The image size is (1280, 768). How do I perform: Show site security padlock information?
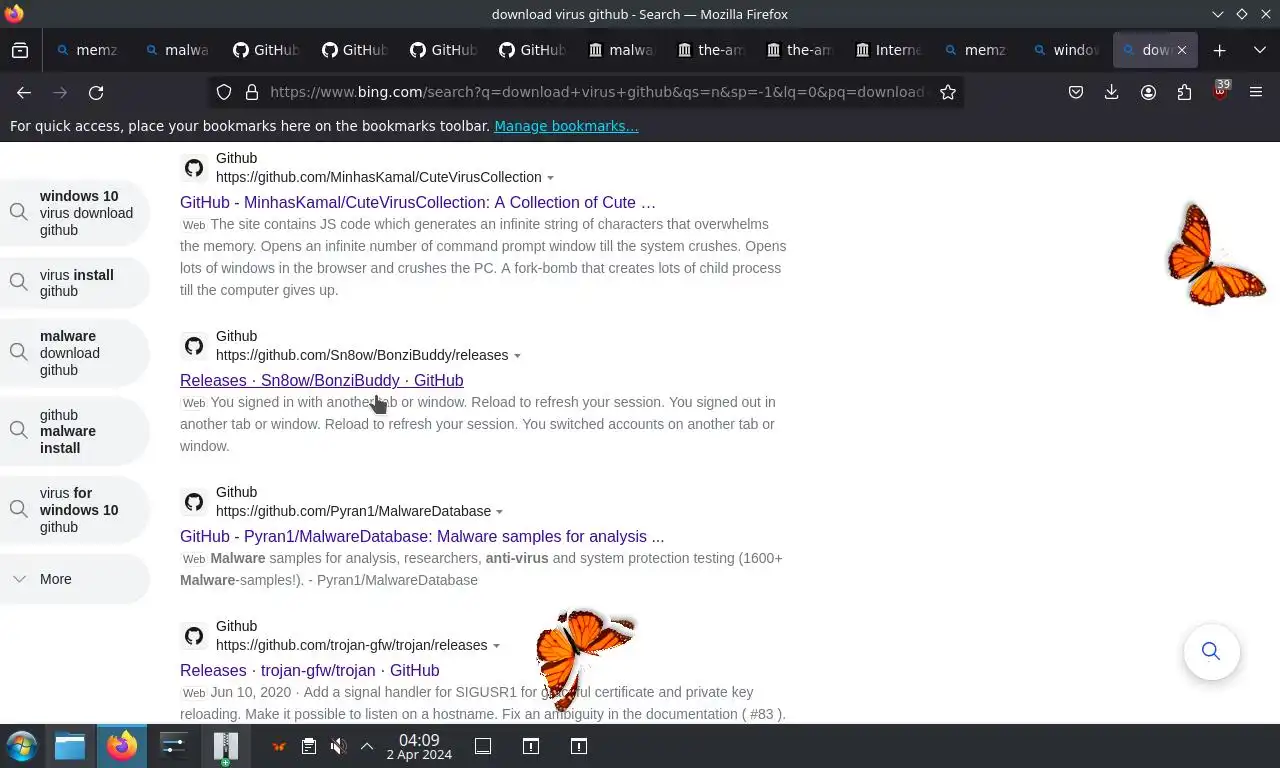pyautogui.click(x=252, y=92)
